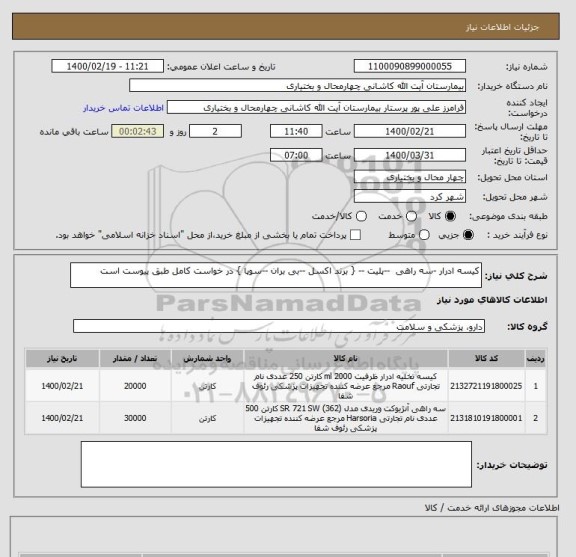The image size is (576, 557).
Task: Click the نام کالا column header
Action: tap(346, 359)
